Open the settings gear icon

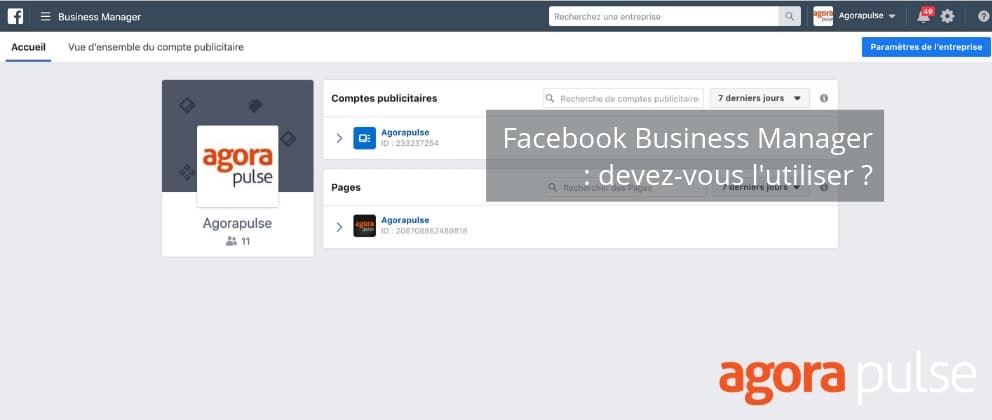947,16
